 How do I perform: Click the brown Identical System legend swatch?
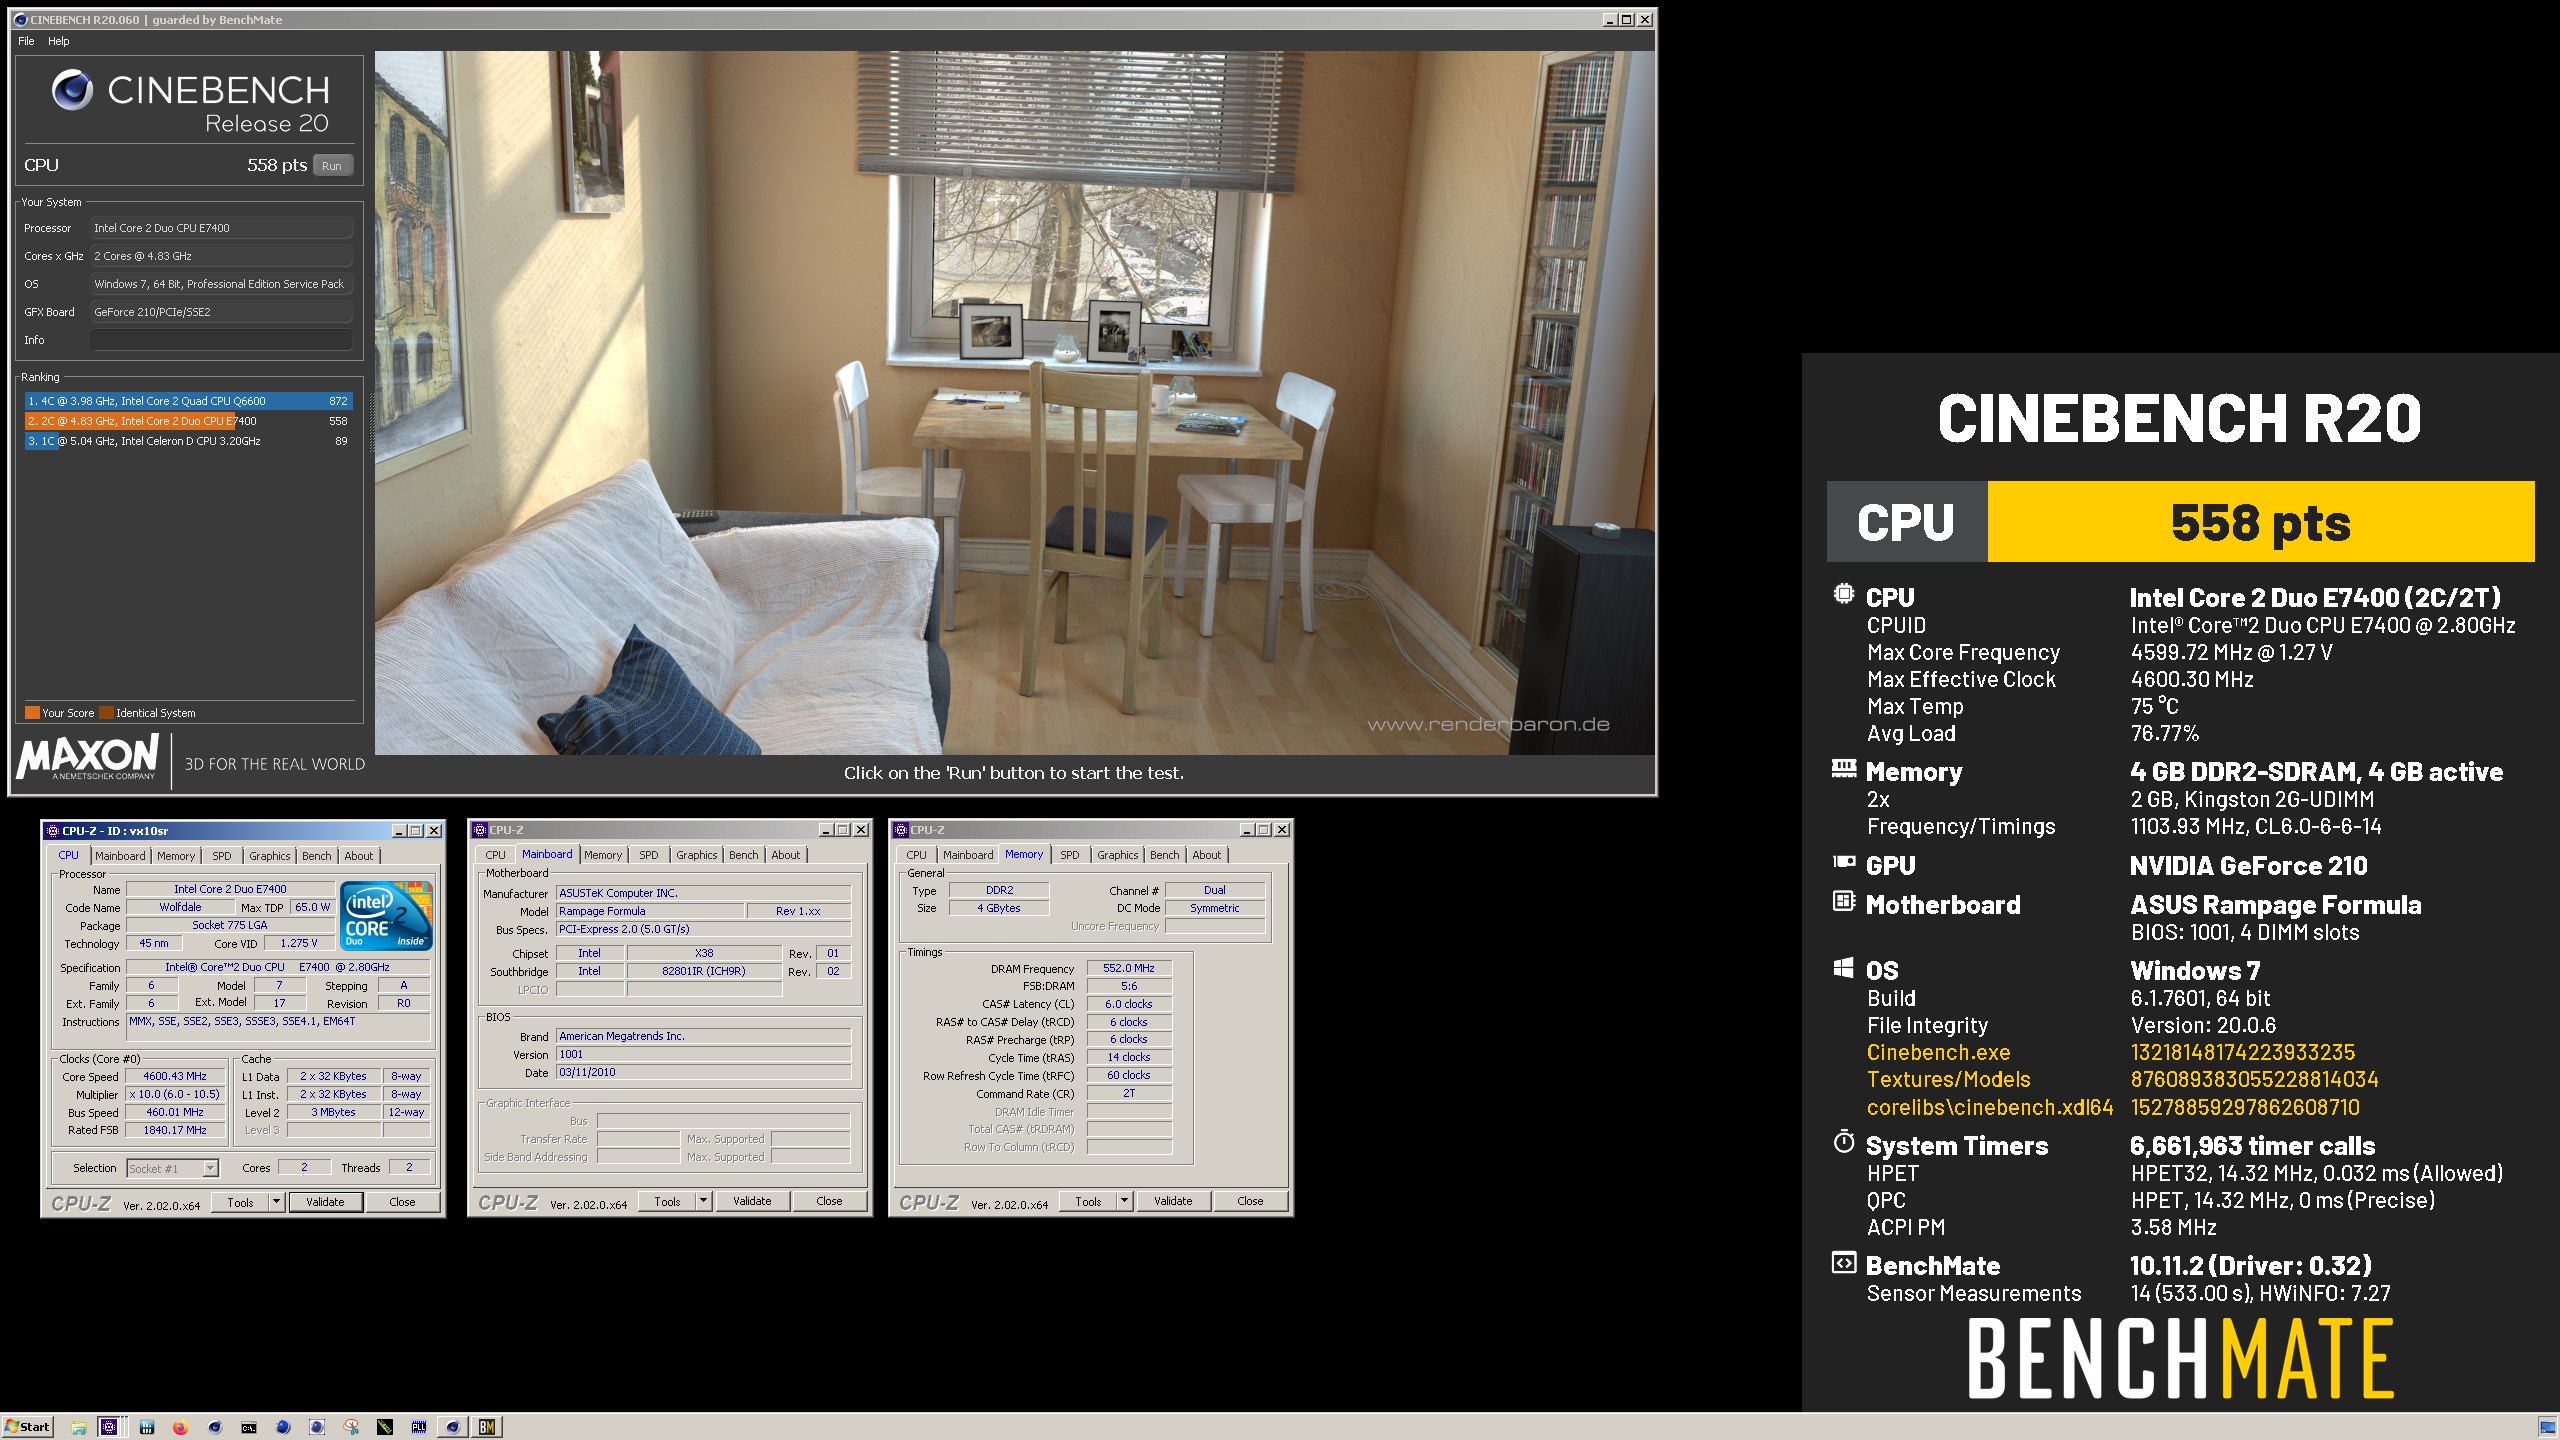107,713
